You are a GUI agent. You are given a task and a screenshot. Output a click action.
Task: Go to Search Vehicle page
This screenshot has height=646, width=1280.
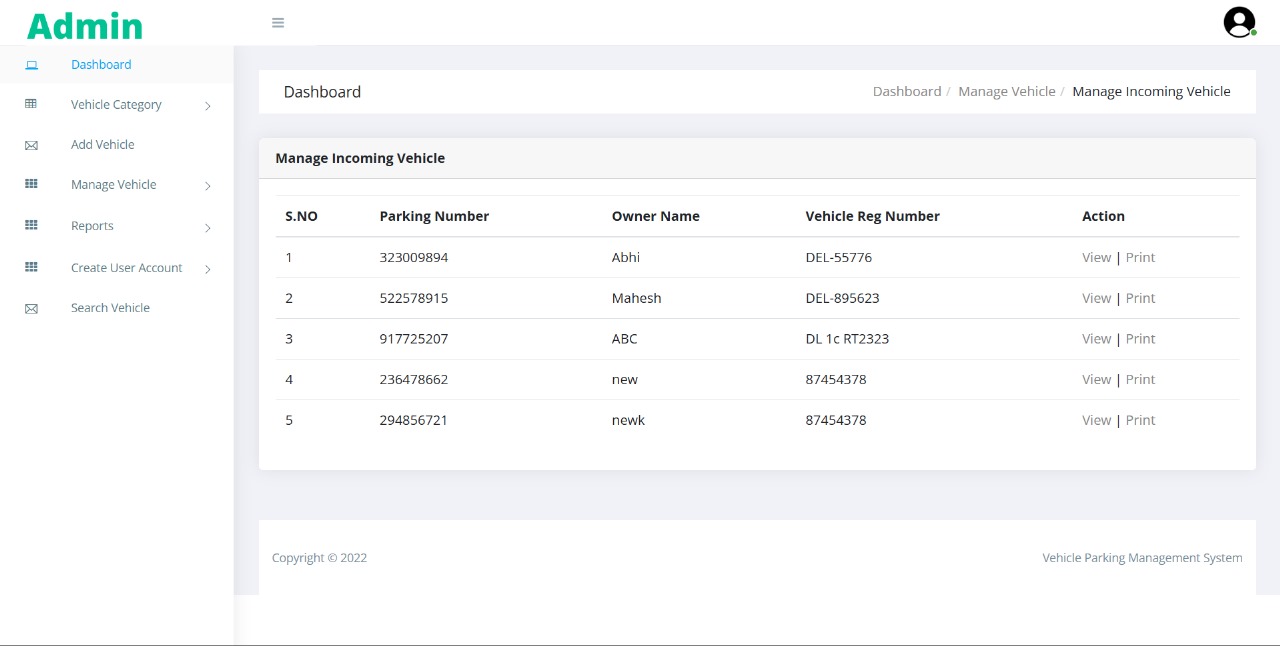[x=110, y=308]
